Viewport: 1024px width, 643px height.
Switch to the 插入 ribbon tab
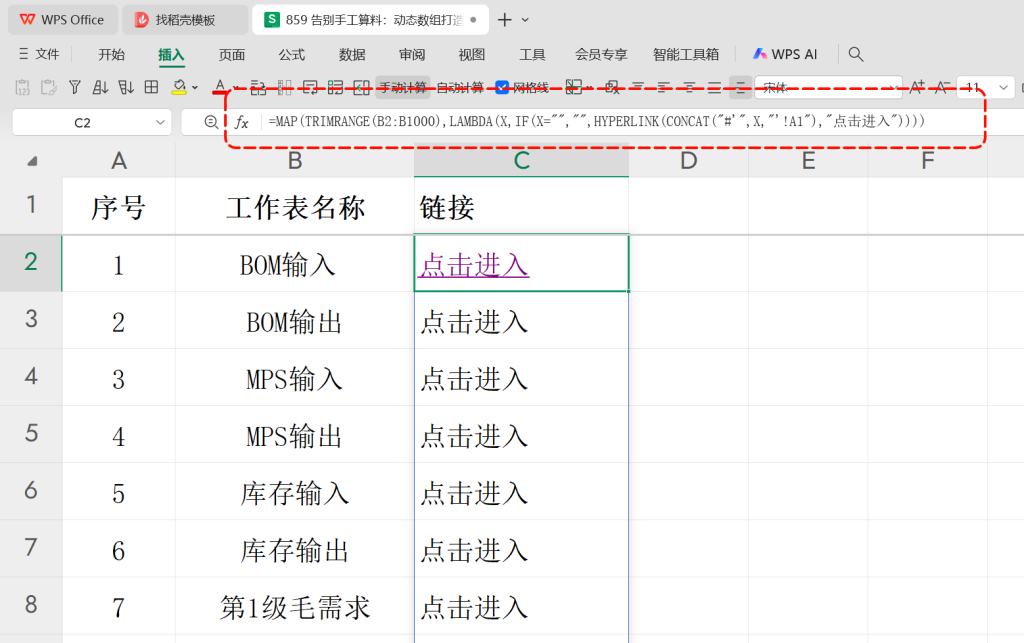pos(171,55)
